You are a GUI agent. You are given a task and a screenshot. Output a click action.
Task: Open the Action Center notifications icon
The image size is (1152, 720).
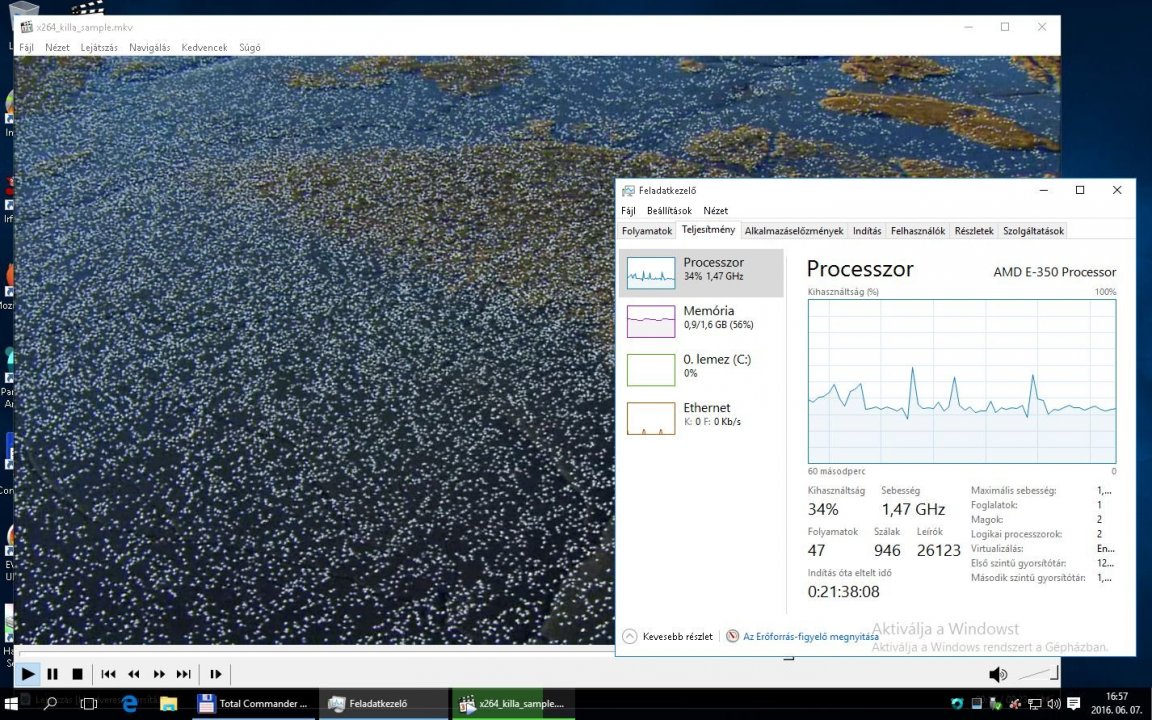1073,704
